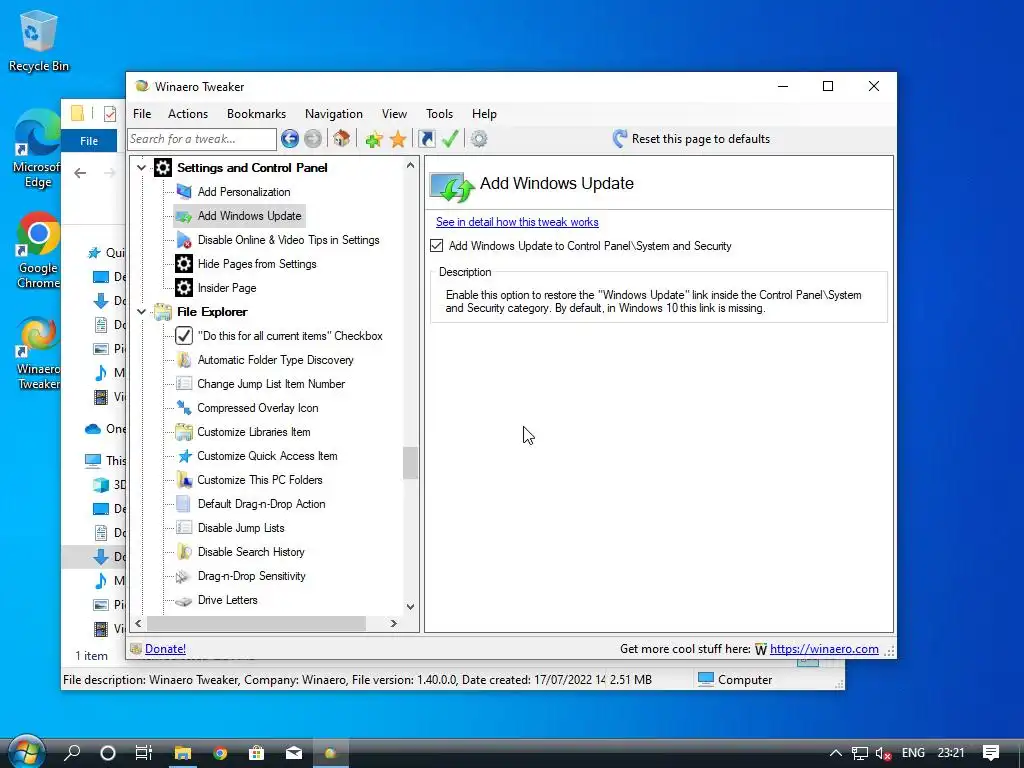Viewport: 1024px width, 768px height.
Task: Open Compressed Overlay Icon tweak
Action: [x=257, y=408]
